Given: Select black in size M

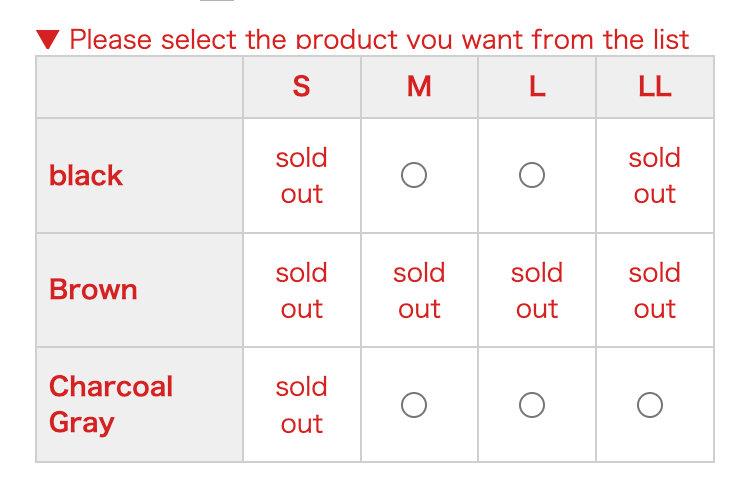Looking at the screenshot, I should click(414, 176).
